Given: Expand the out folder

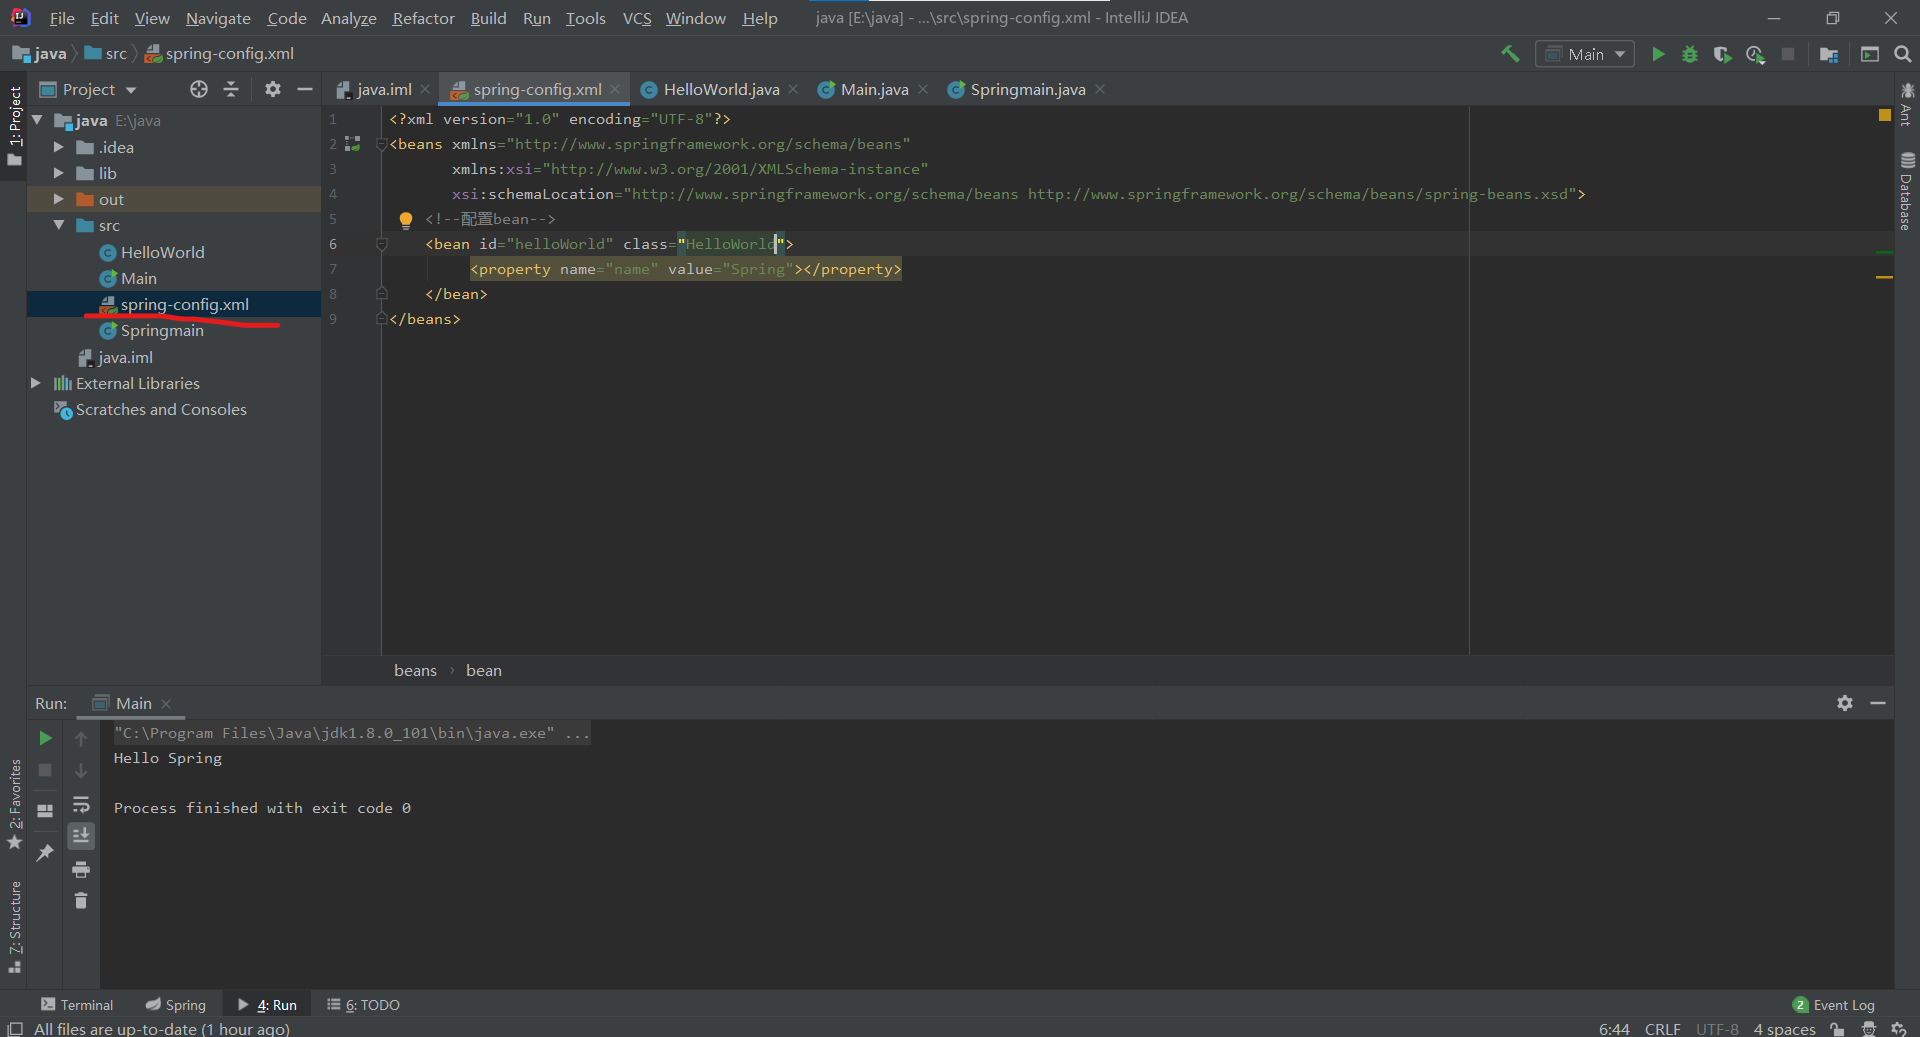Looking at the screenshot, I should [x=58, y=199].
